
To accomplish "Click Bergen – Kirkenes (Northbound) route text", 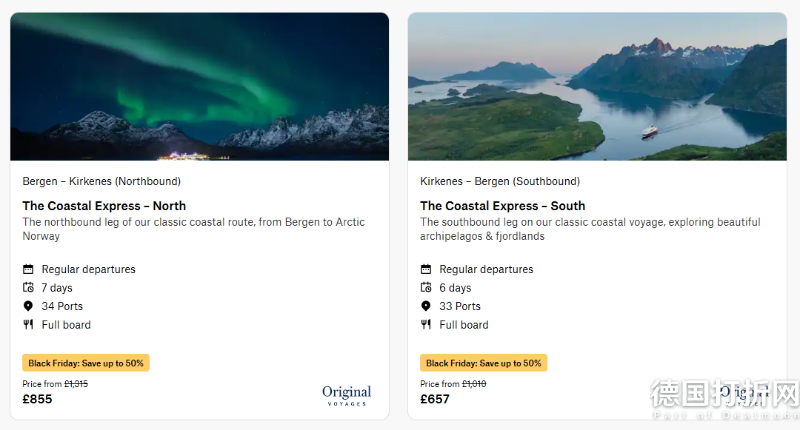I will 101,181.
